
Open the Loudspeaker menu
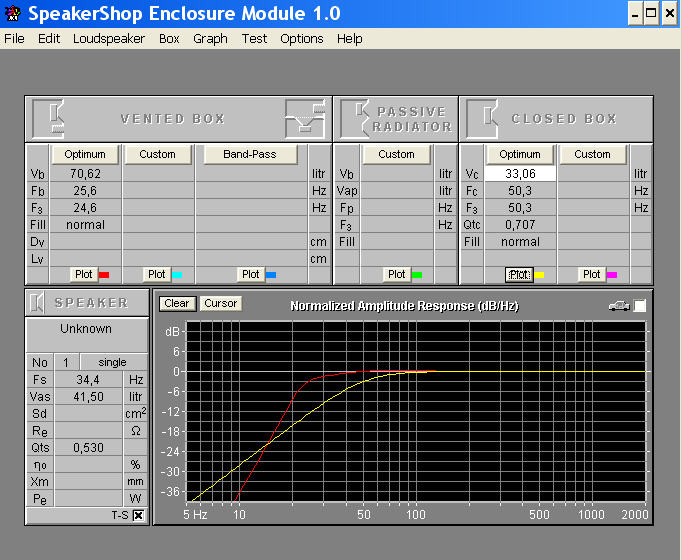tap(109, 39)
